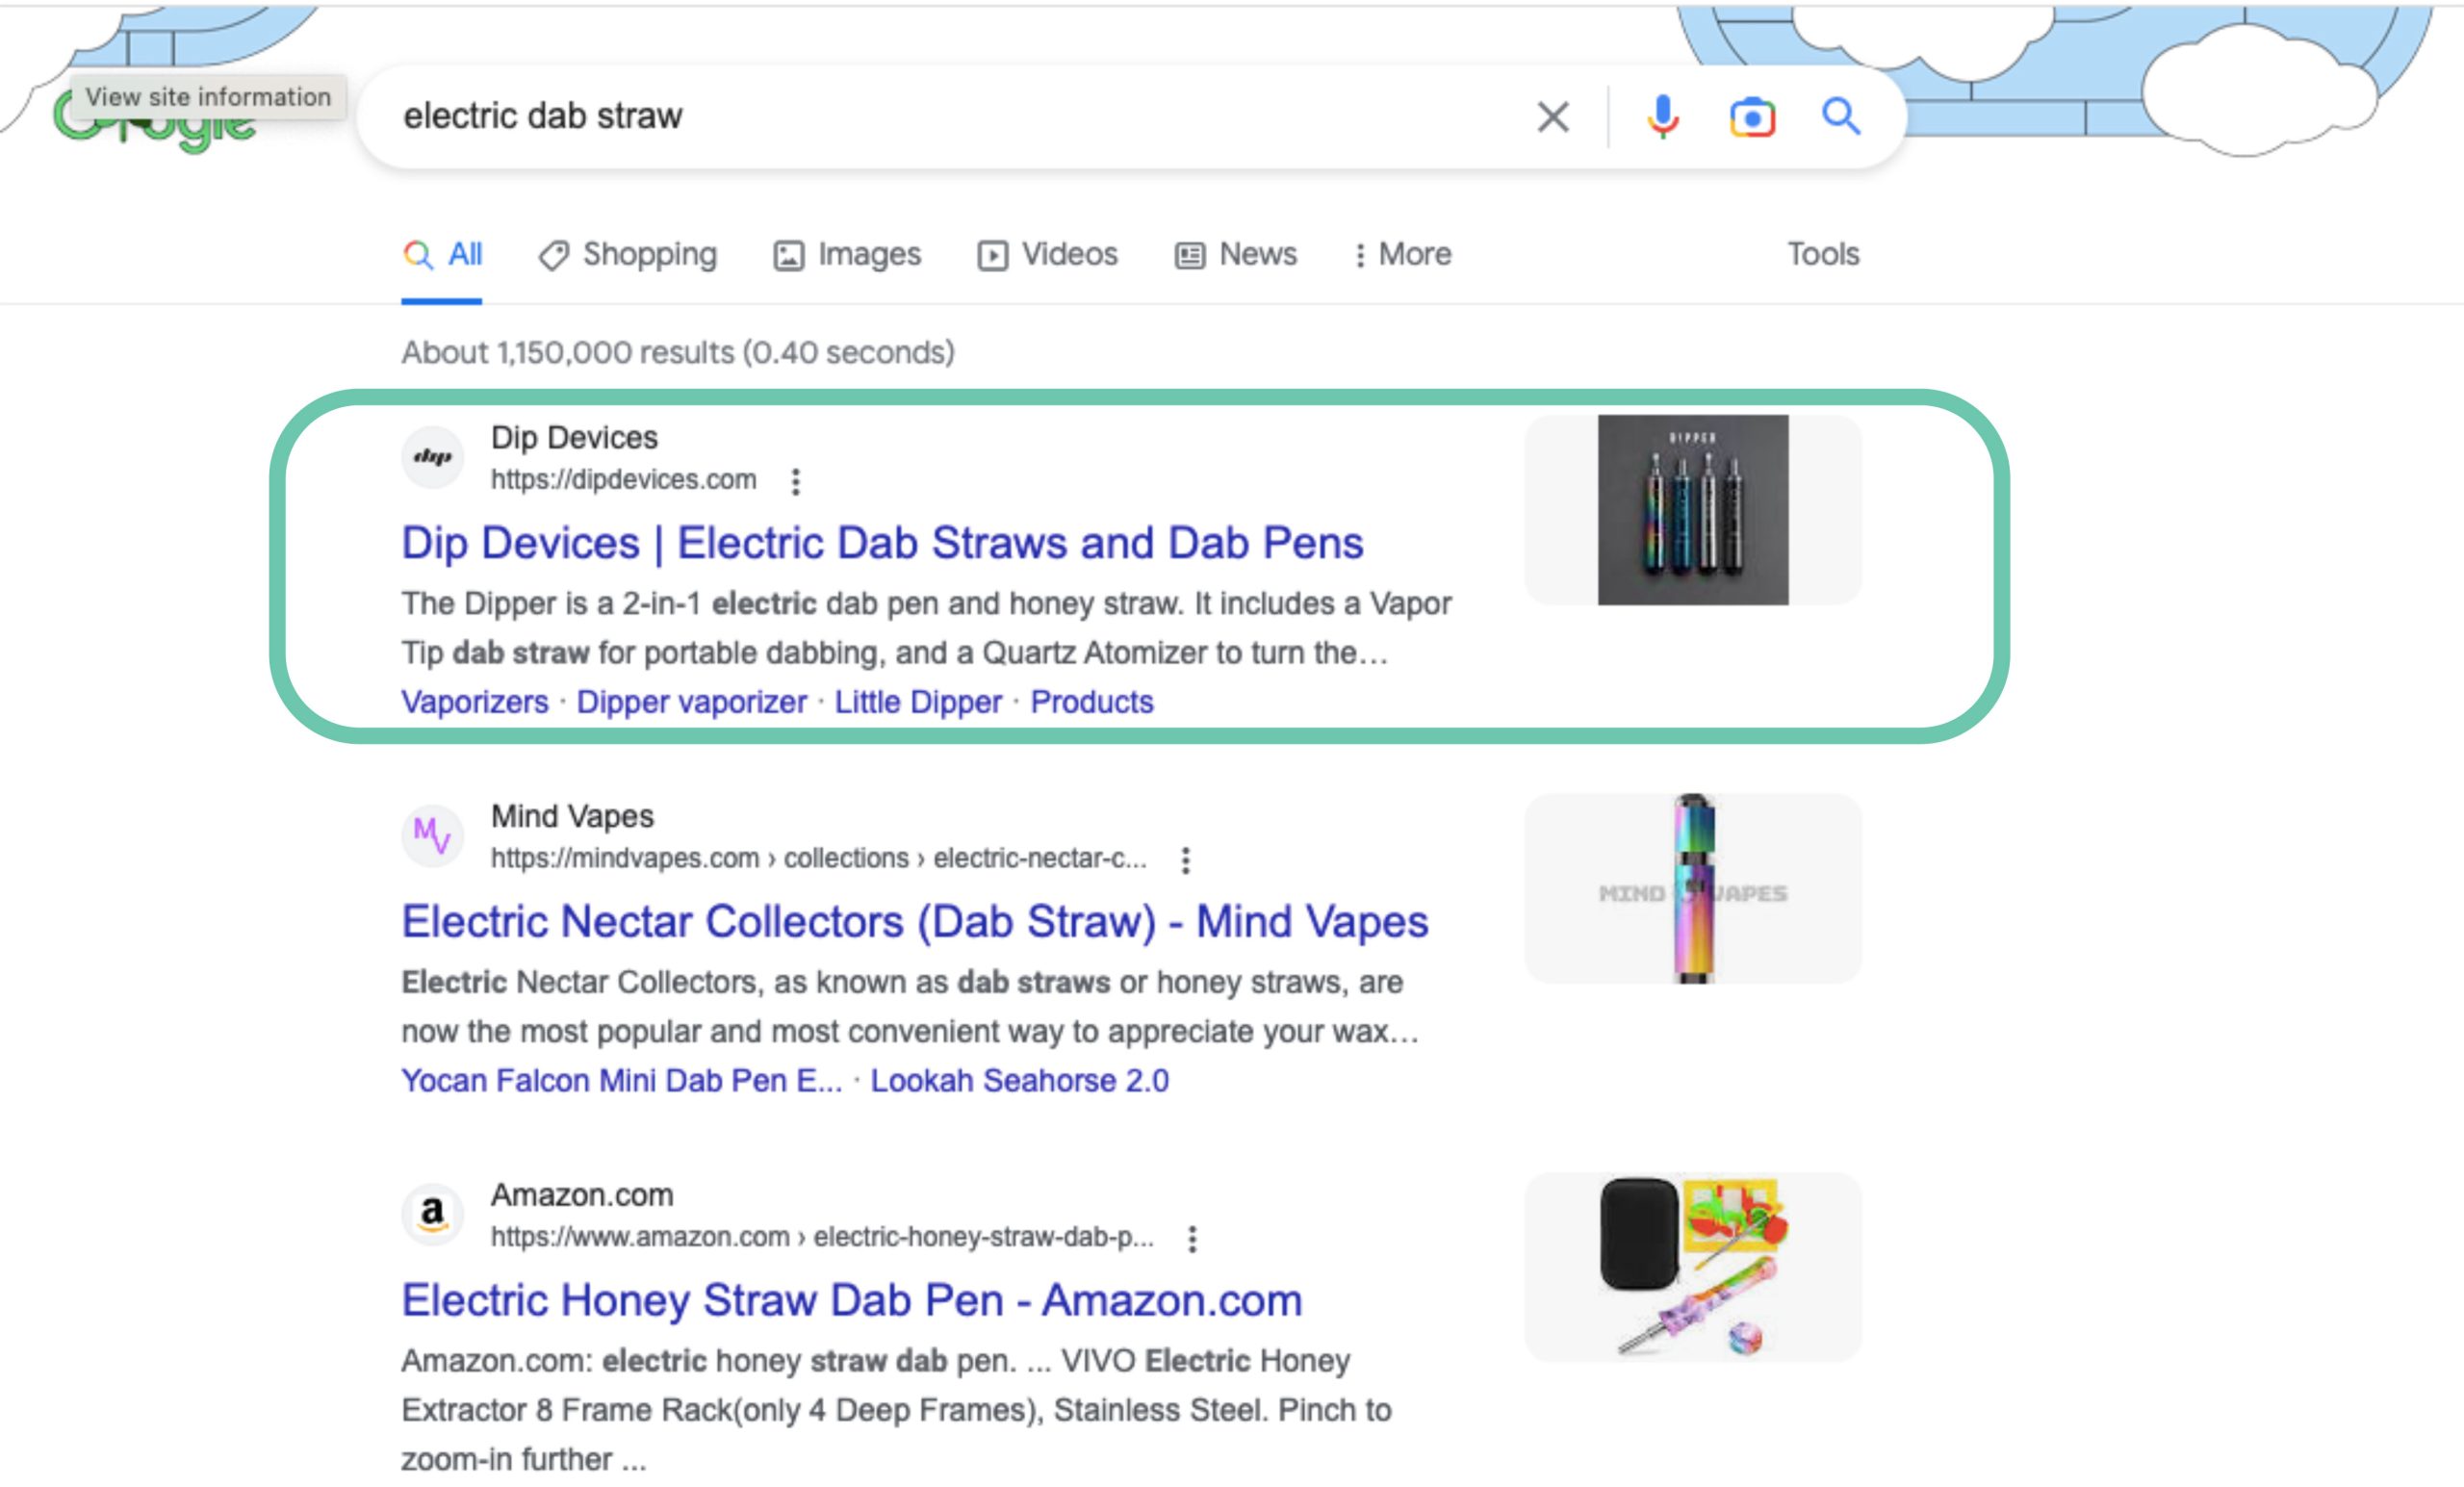The image size is (2464, 1487).
Task: Click the Amazon.com site name text
Action: click(582, 1195)
